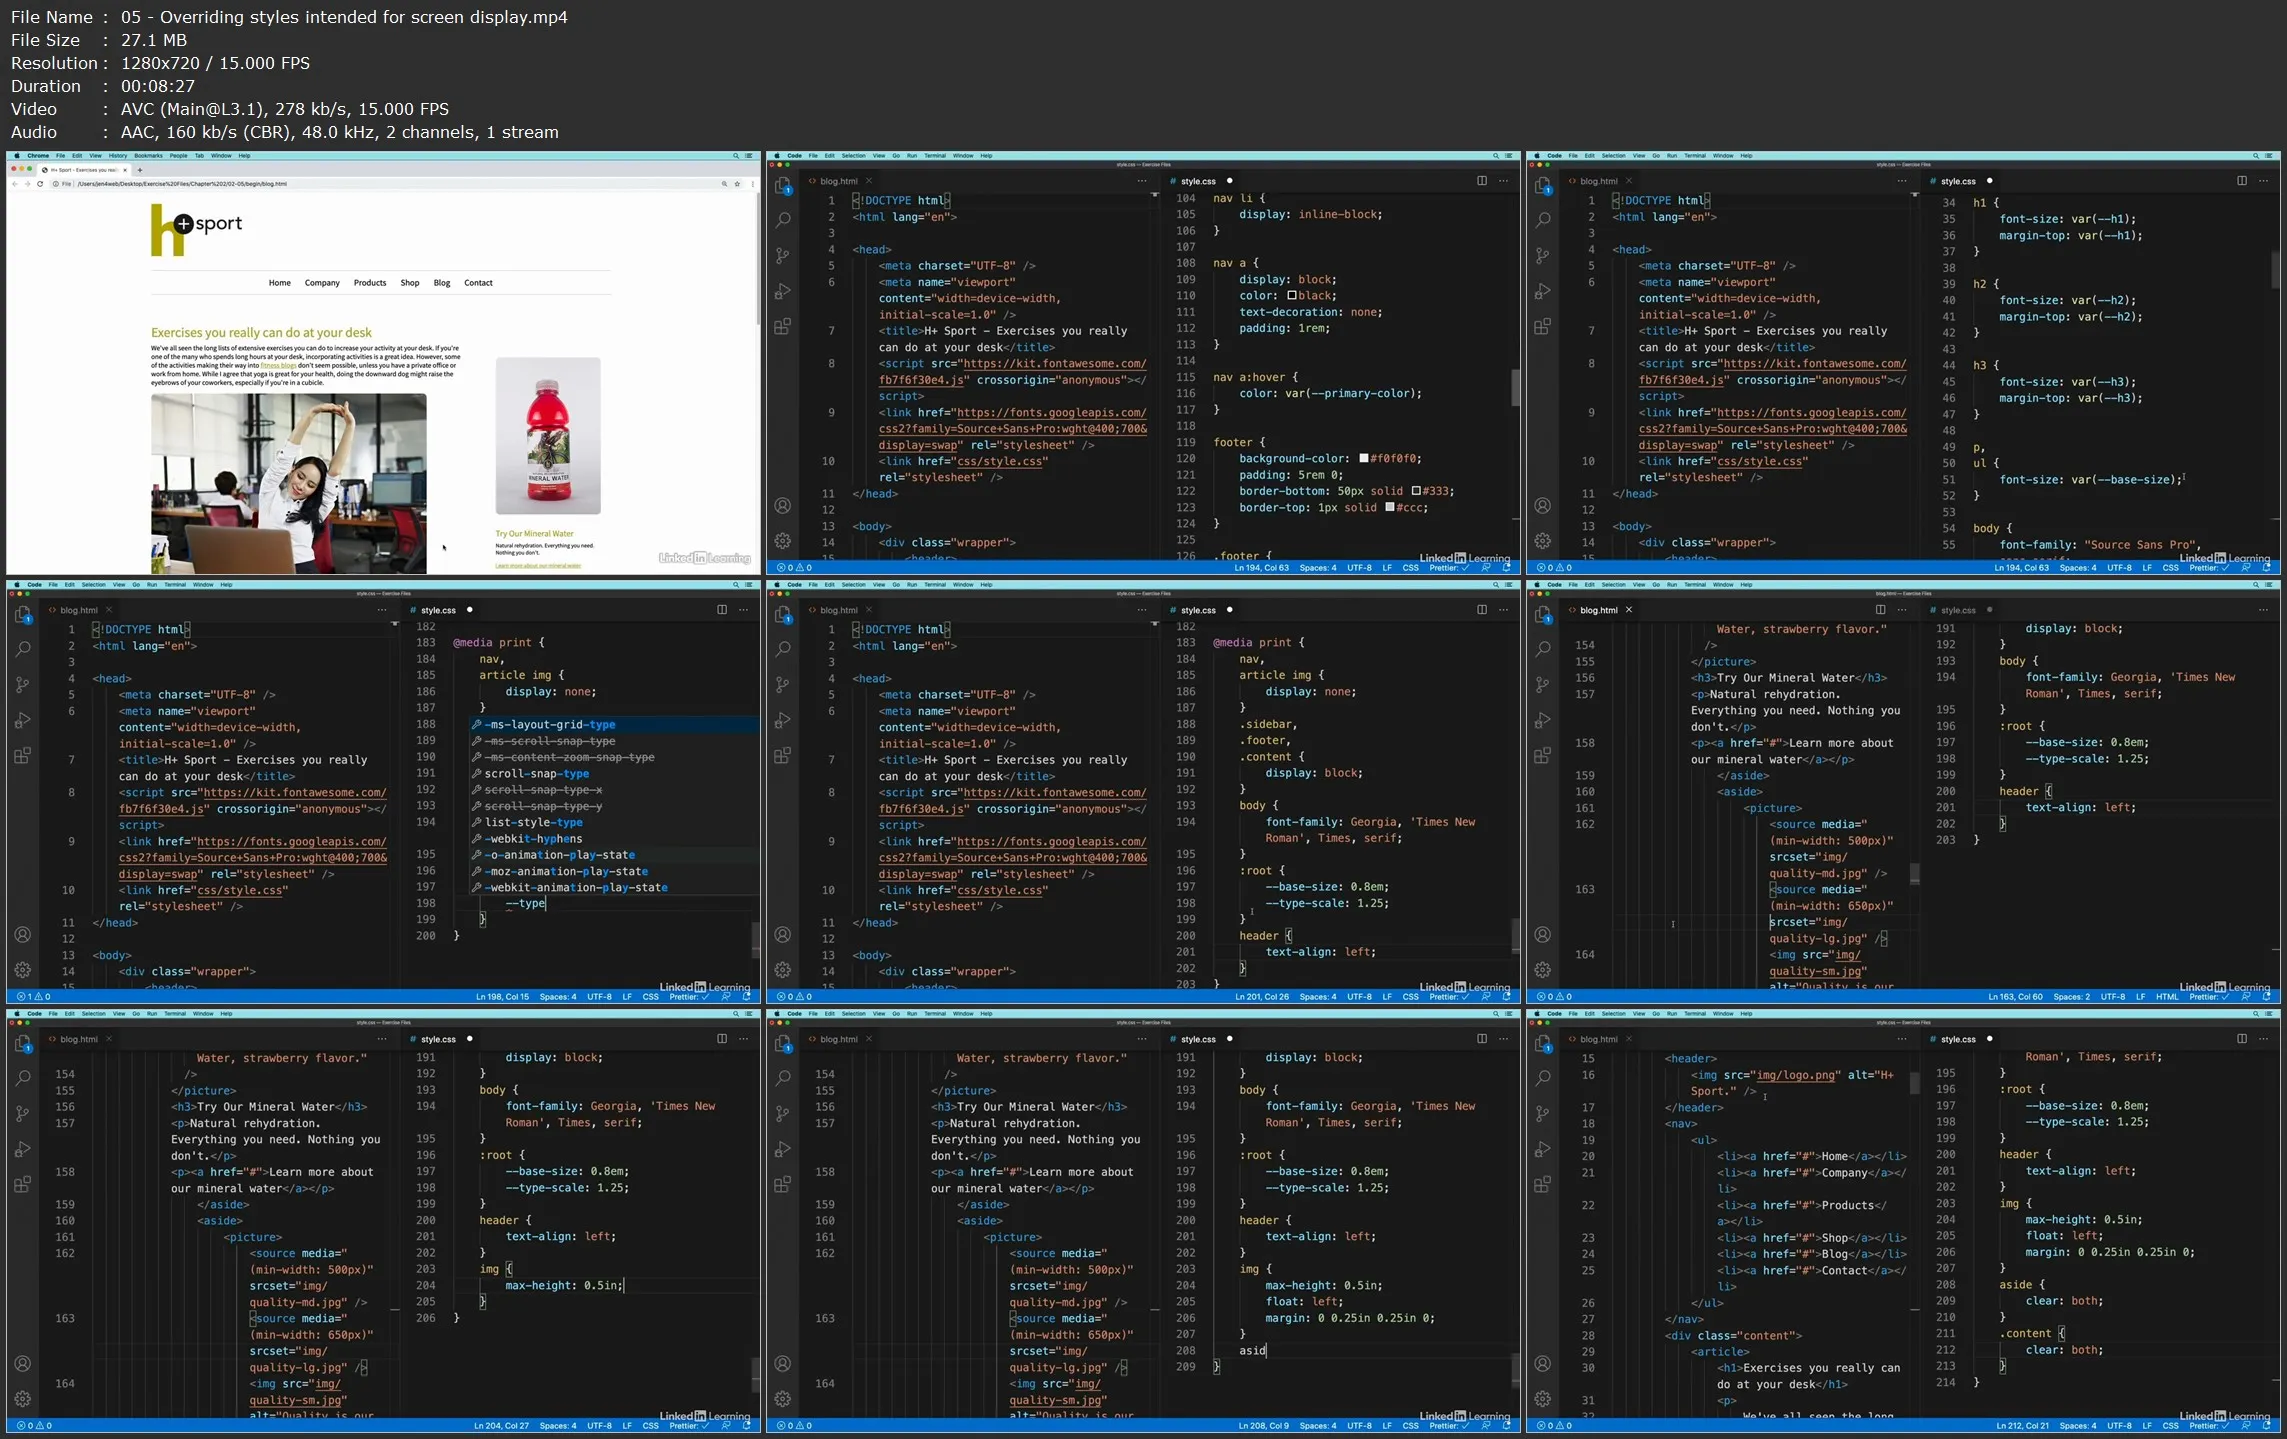Open Run and Debug in Ln 204, Col 27 frame

point(23,1149)
